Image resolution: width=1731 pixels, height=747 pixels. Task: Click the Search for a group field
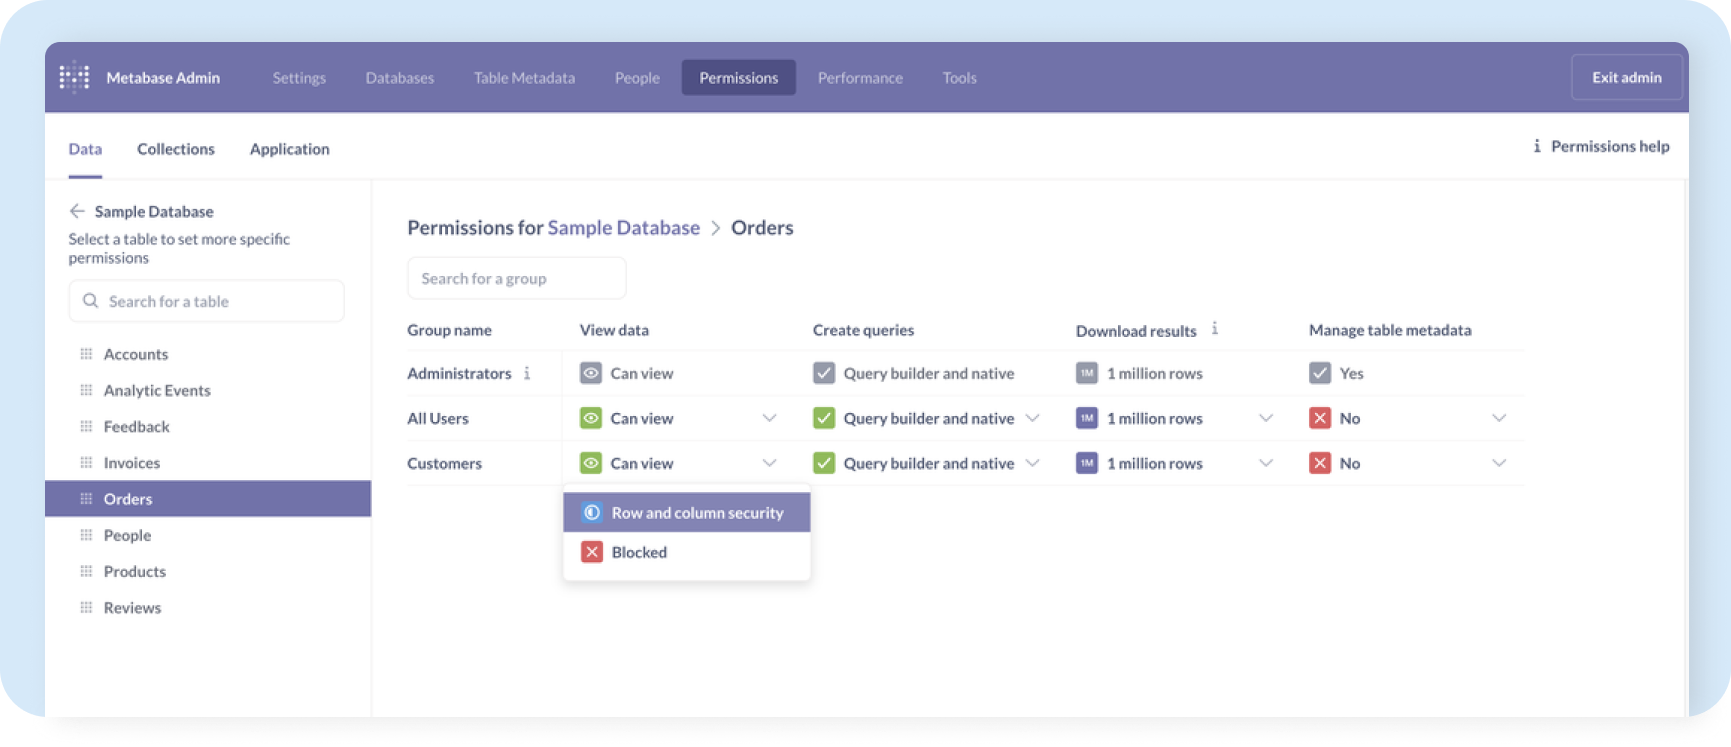pyautogui.click(x=517, y=278)
